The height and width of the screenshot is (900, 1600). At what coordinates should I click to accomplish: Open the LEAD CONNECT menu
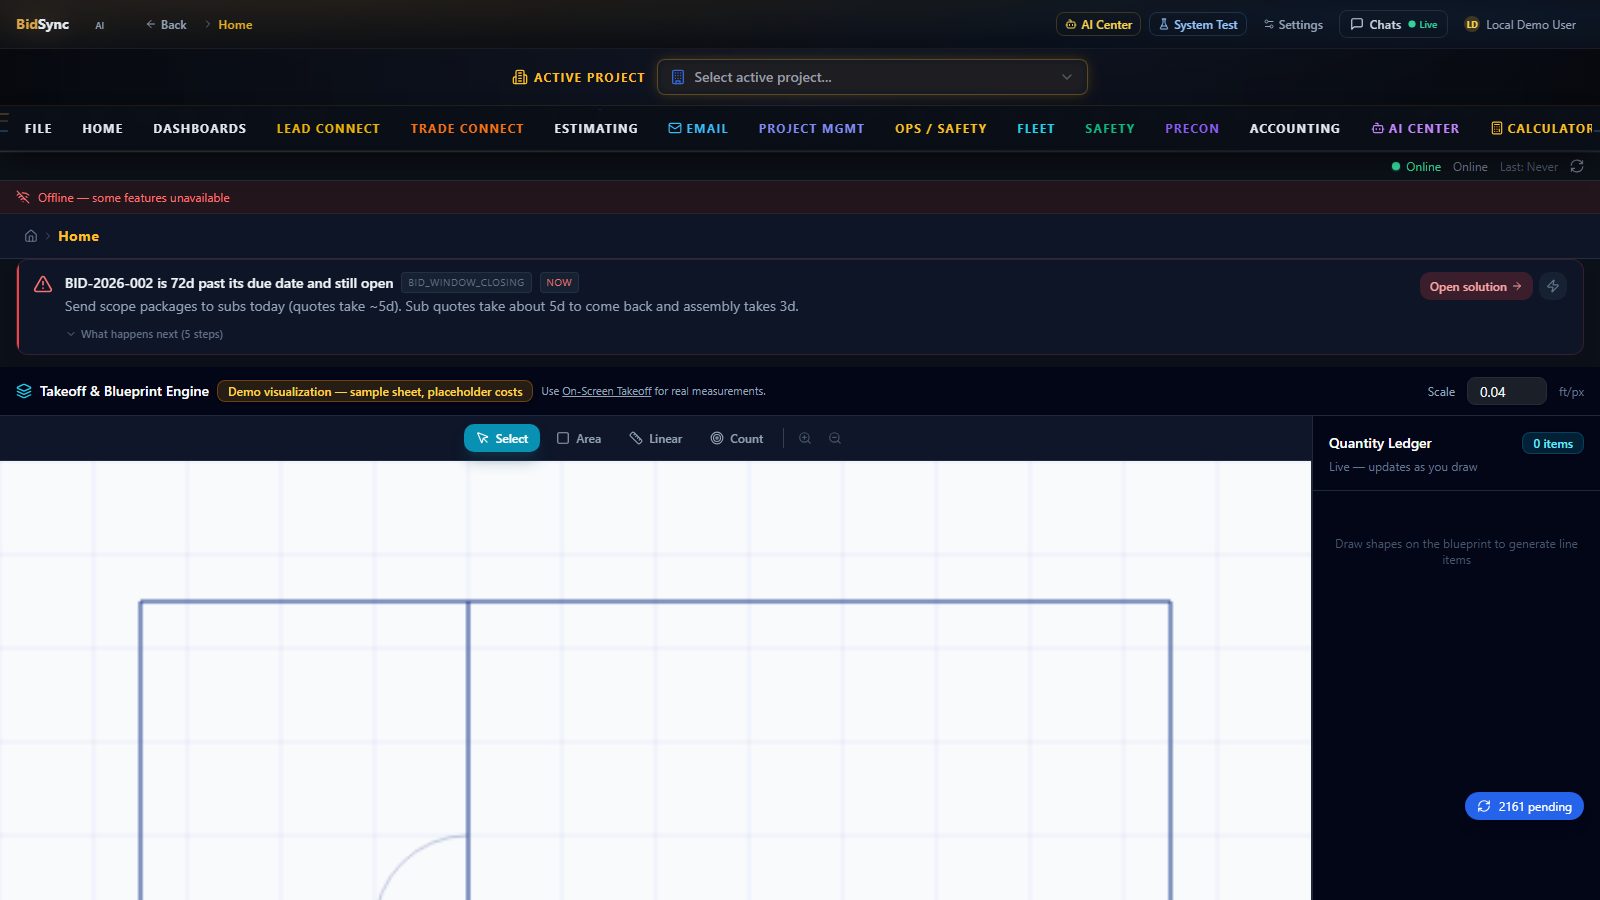coord(328,128)
